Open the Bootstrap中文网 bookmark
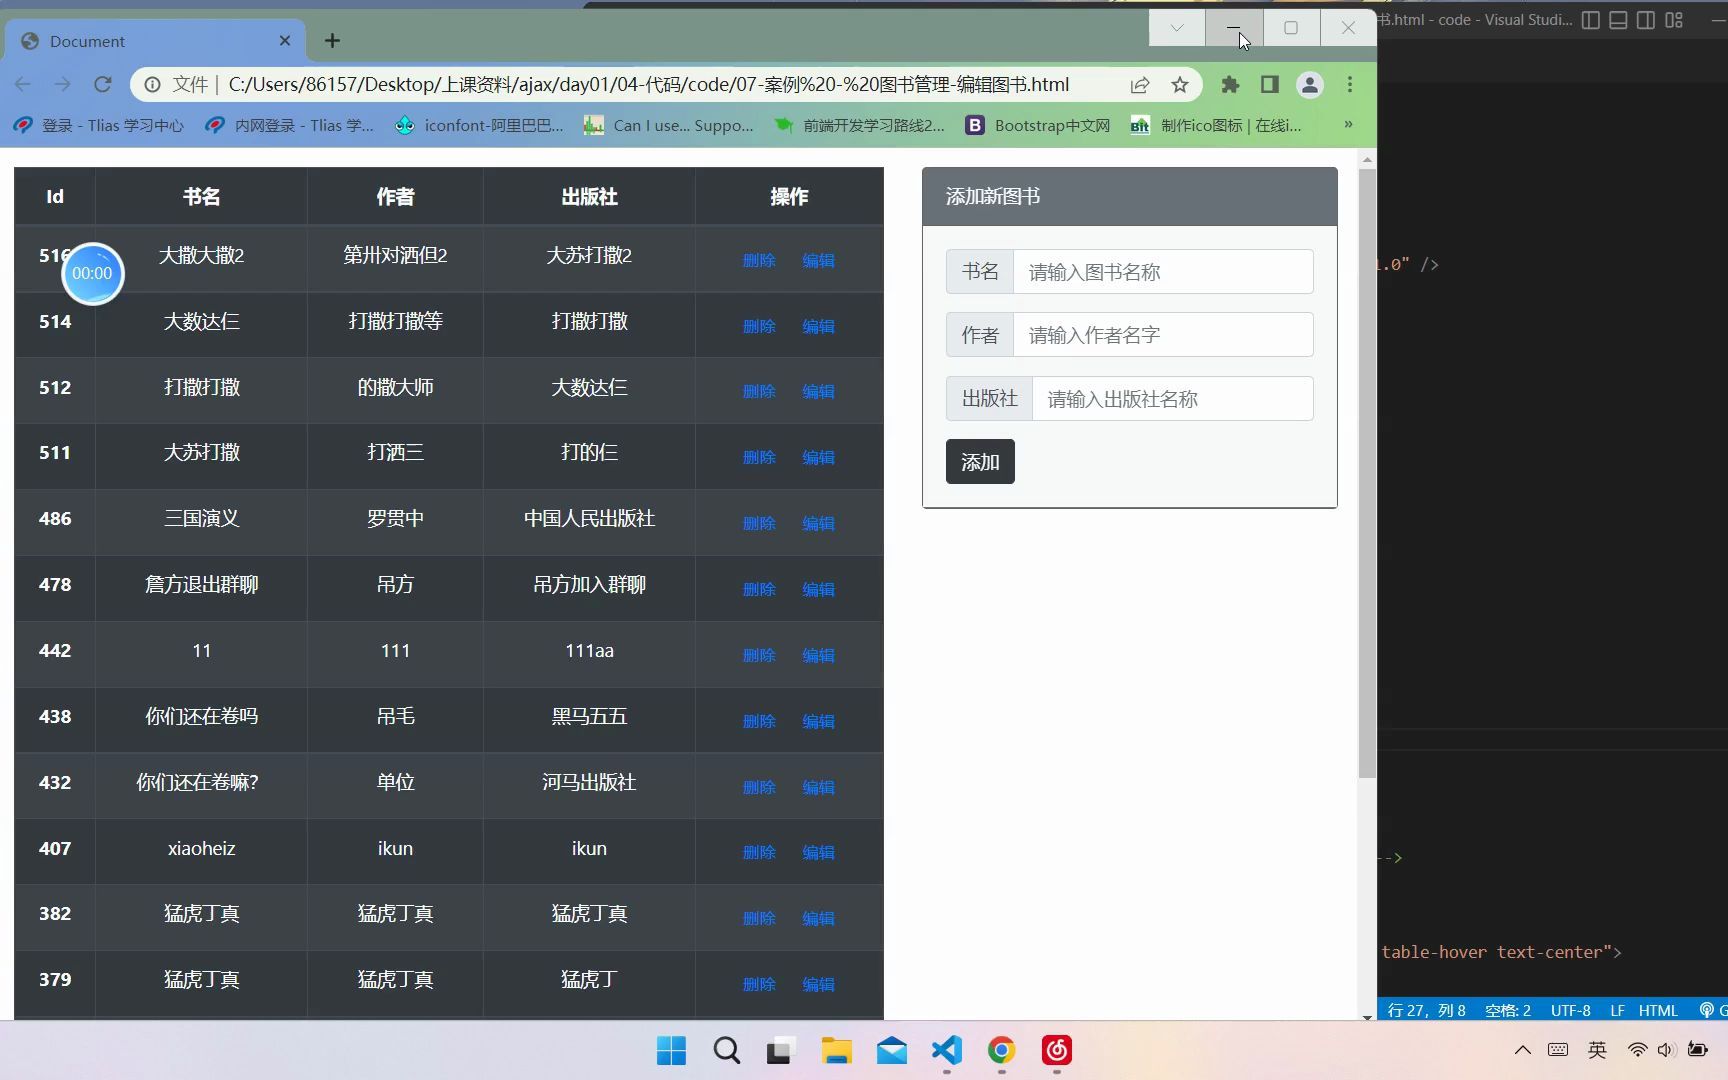 pyautogui.click(x=1038, y=125)
